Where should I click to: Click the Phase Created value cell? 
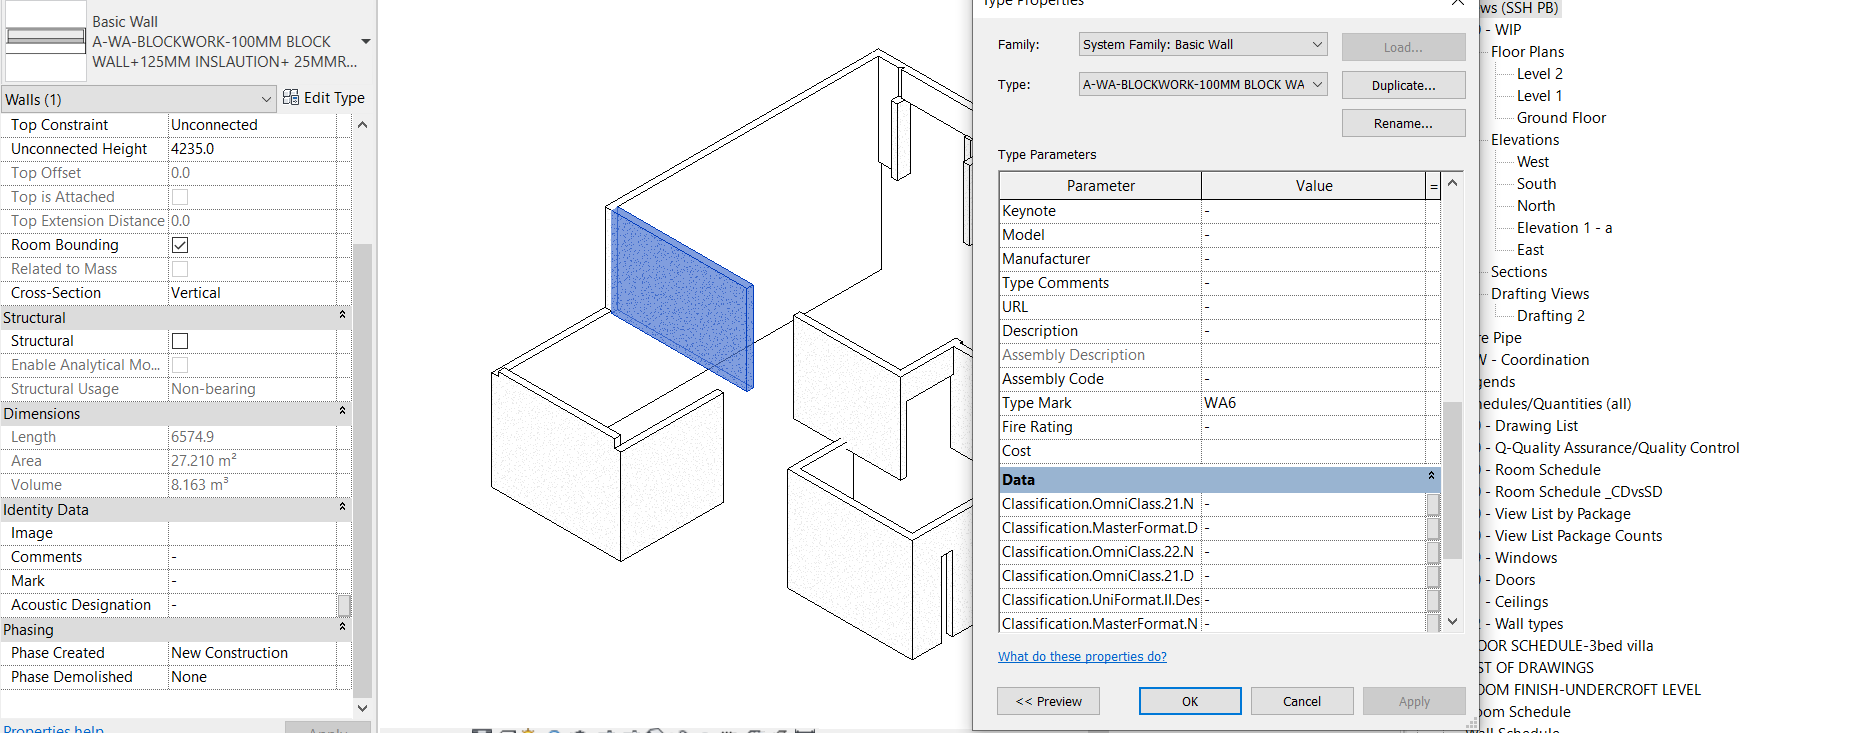pyautogui.click(x=252, y=653)
